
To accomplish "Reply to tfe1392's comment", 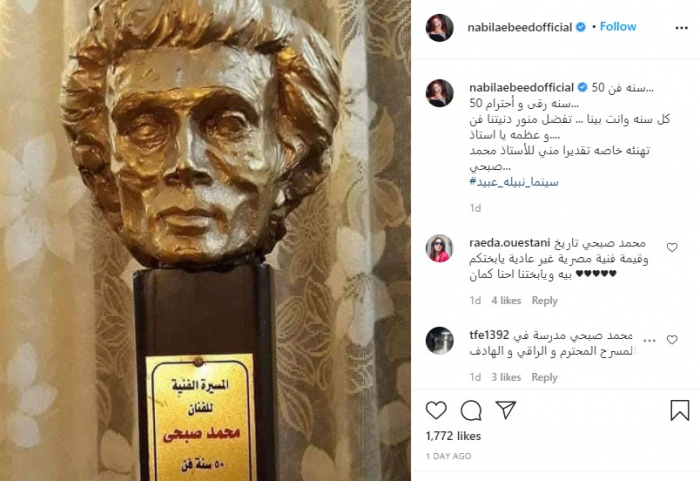I will 545,377.
